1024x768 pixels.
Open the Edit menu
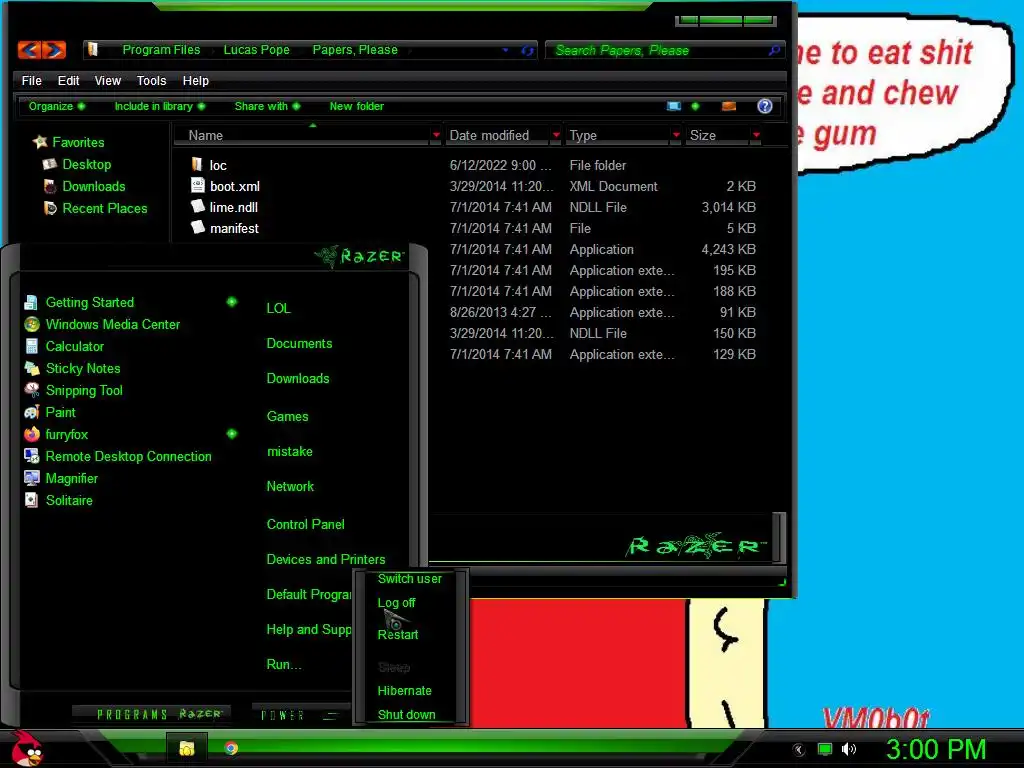69,81
